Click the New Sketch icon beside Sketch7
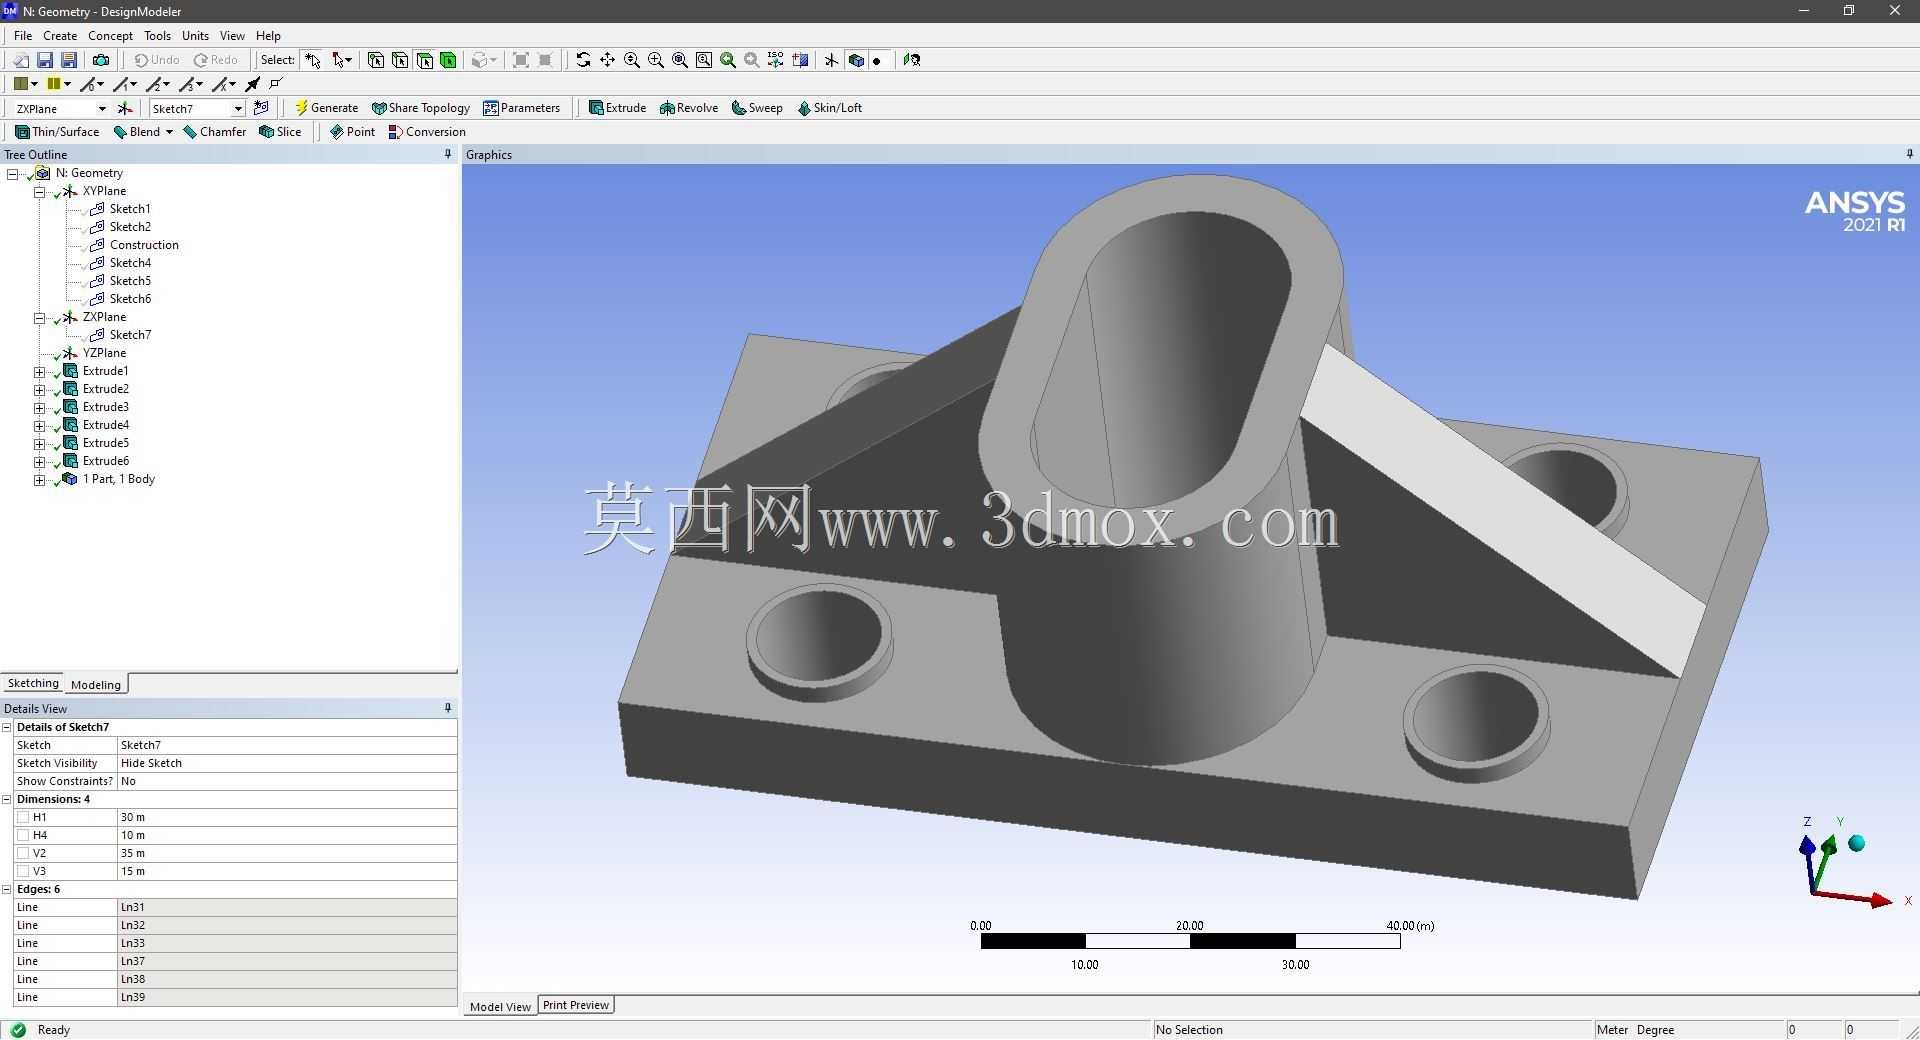The image size is (1920, 1040). [261, 108]
